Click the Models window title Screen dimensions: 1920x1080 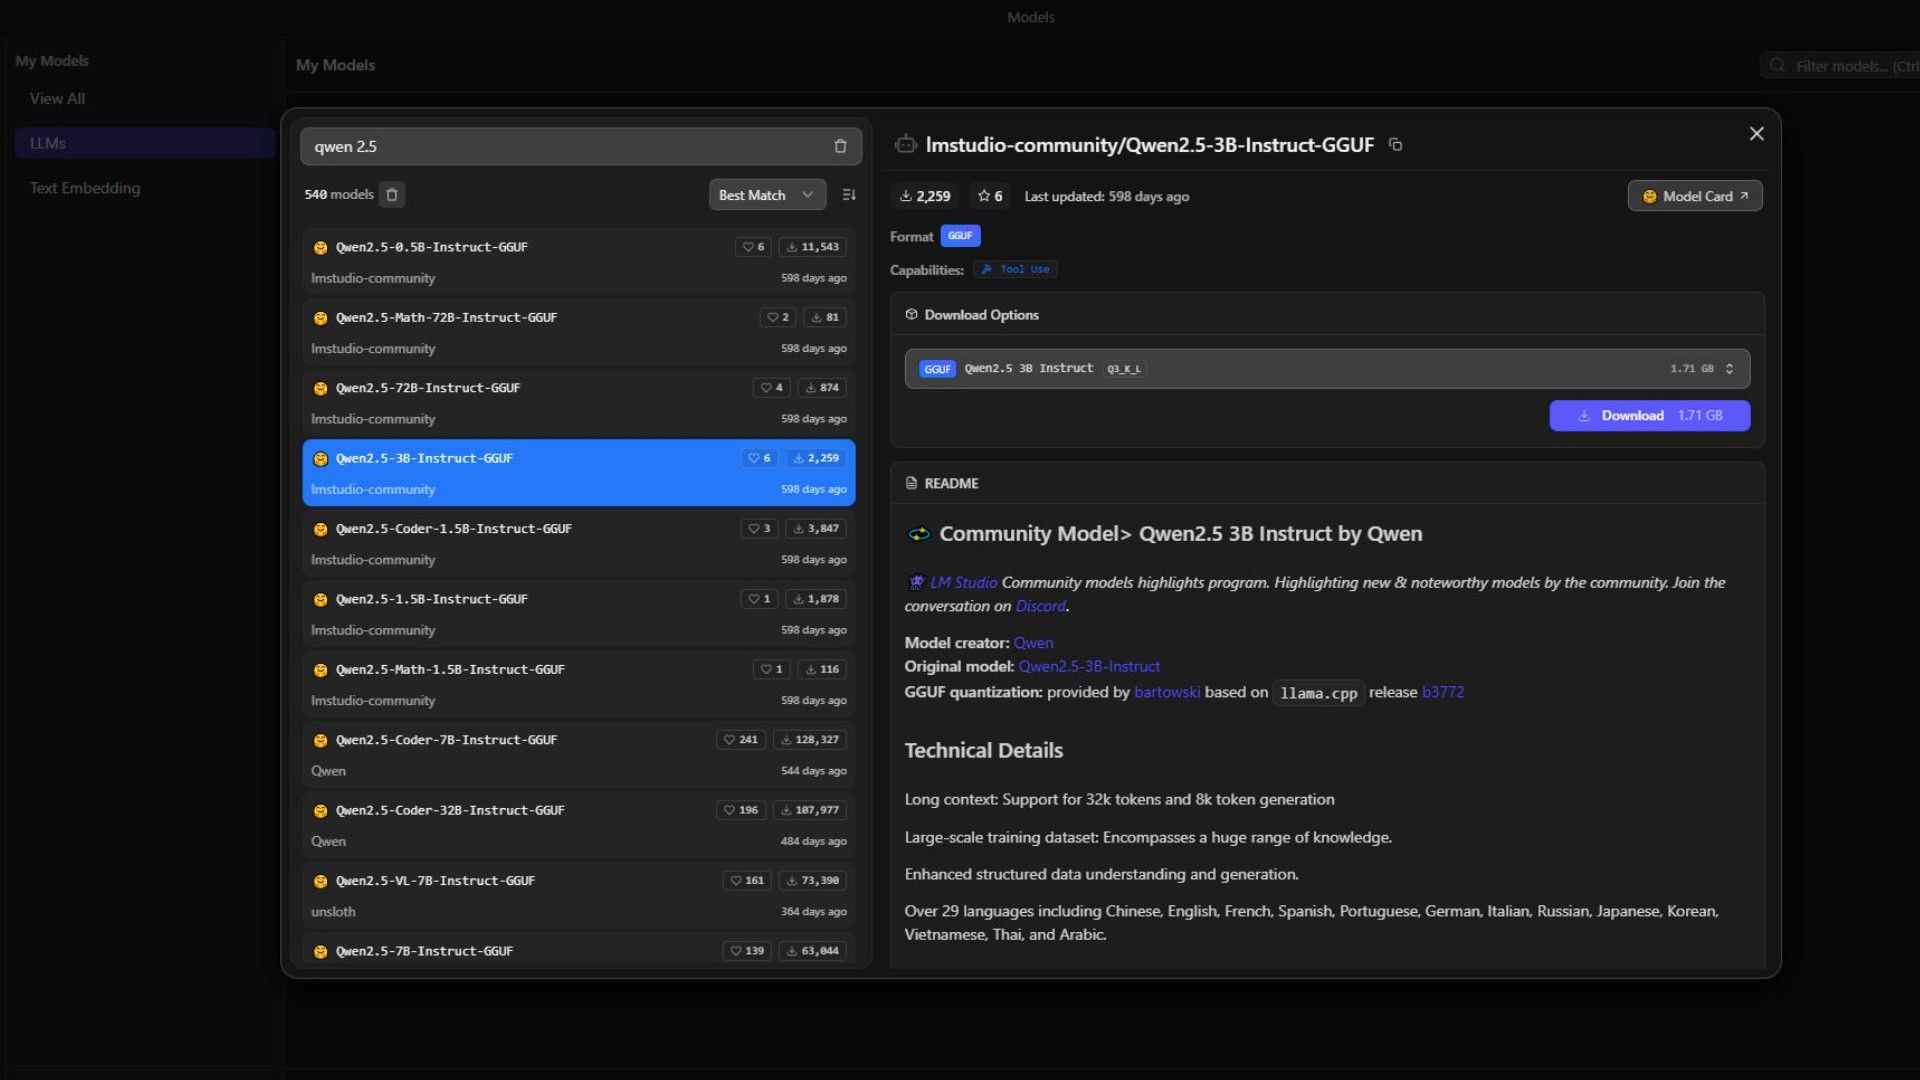point(1030,17)
